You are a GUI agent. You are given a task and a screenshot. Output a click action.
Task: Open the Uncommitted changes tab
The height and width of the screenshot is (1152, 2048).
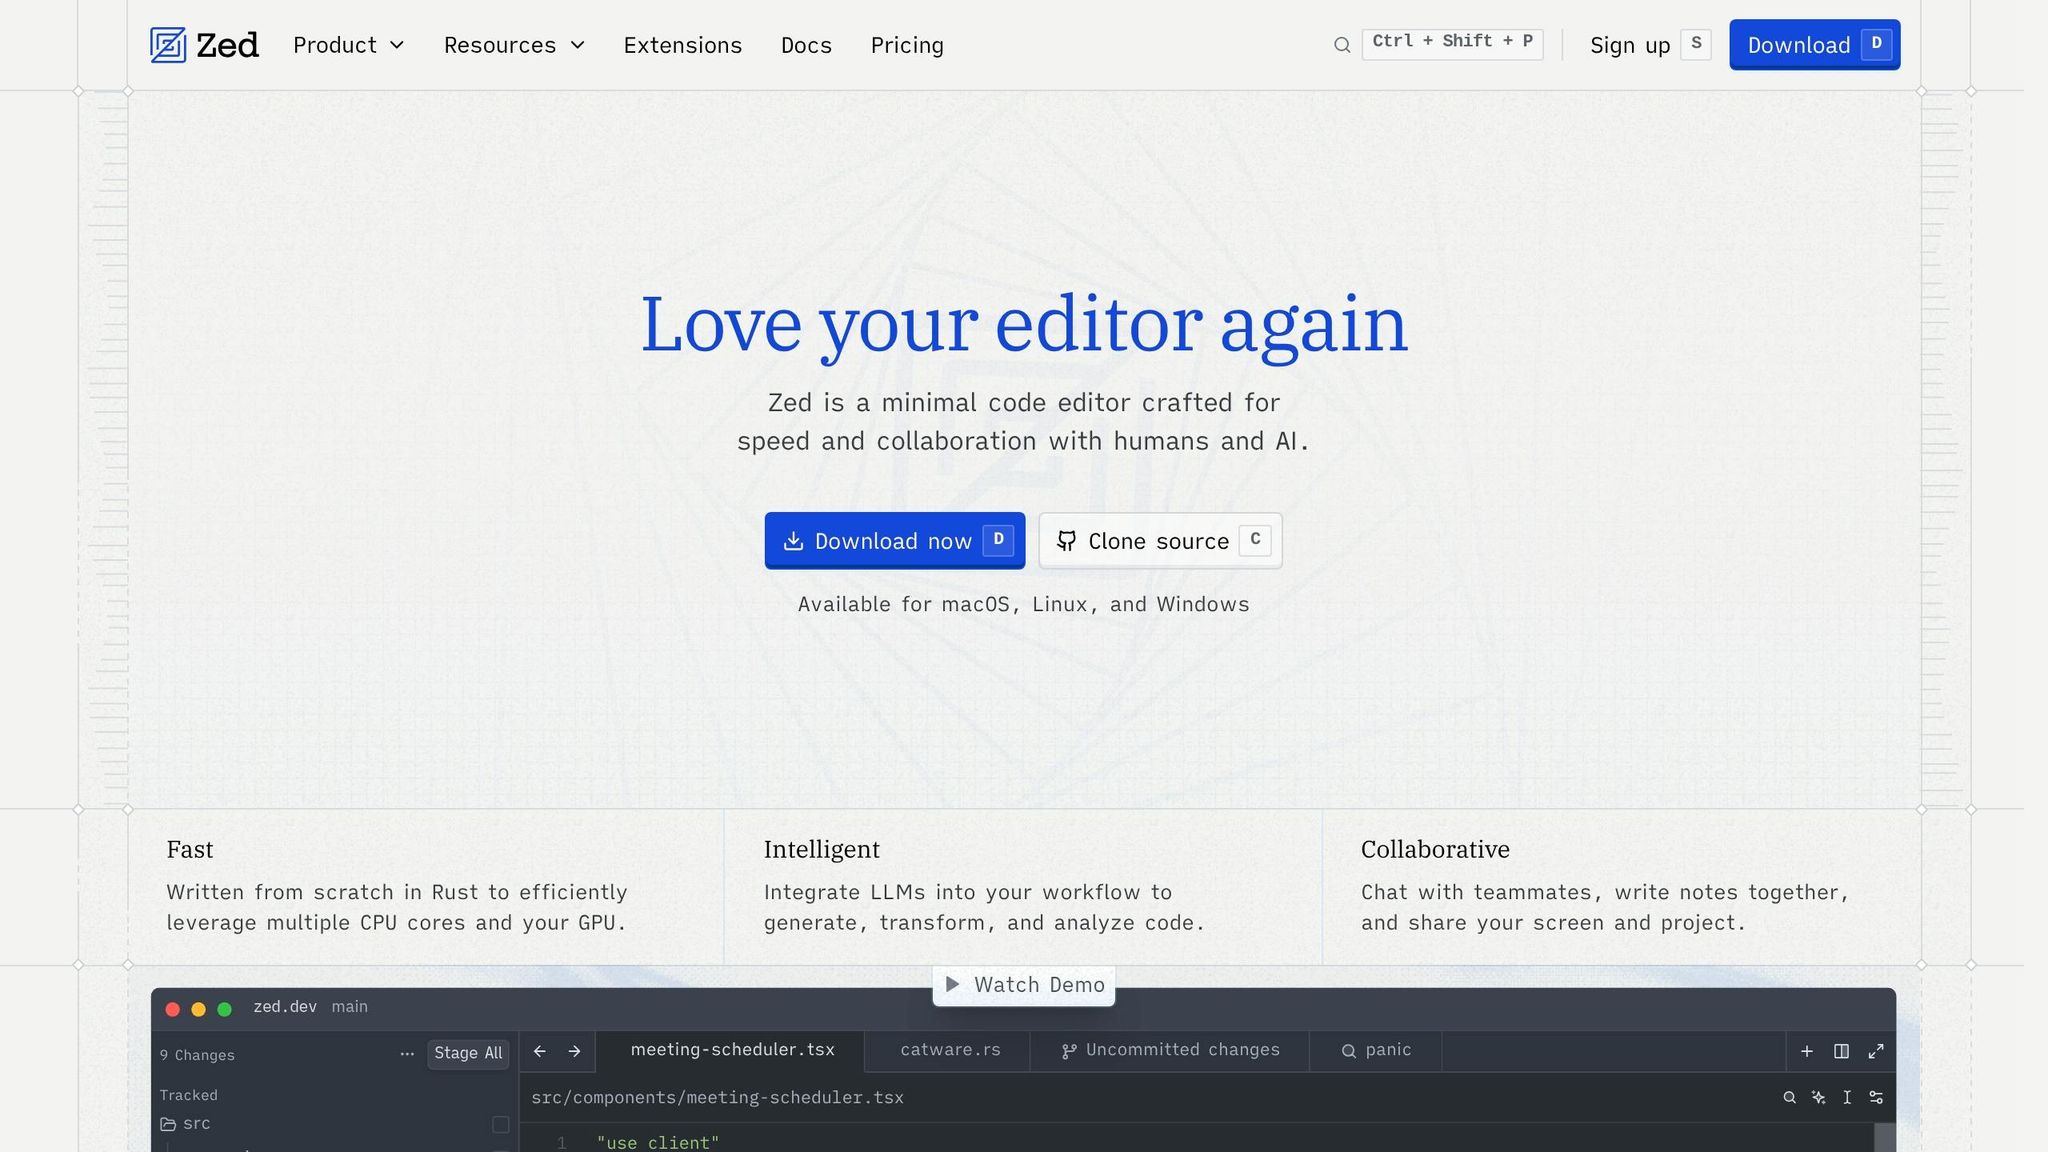(x=1170, y=1050)
